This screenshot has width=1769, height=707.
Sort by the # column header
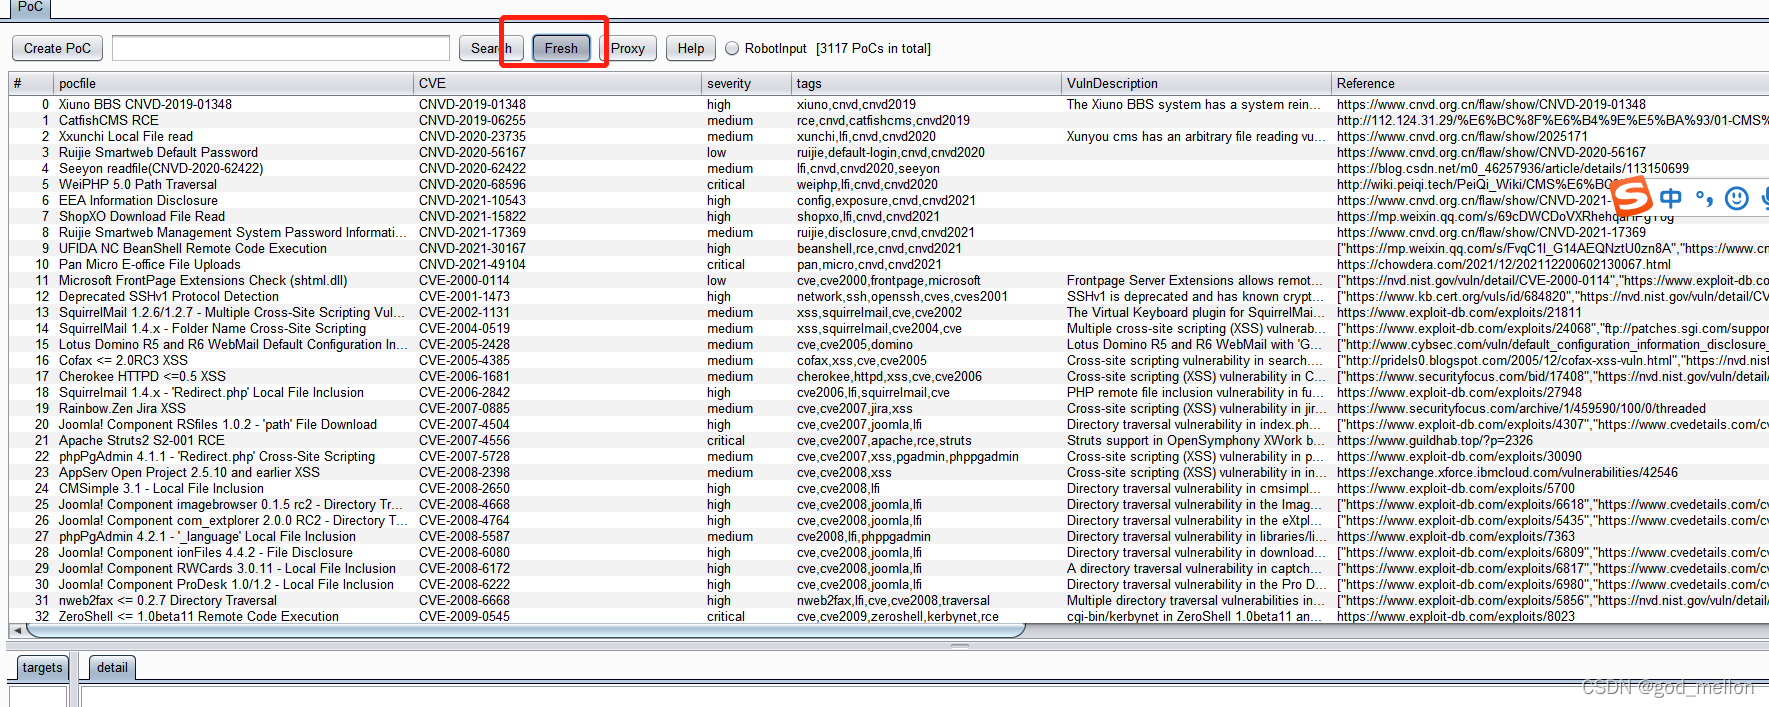coord(31,83)
